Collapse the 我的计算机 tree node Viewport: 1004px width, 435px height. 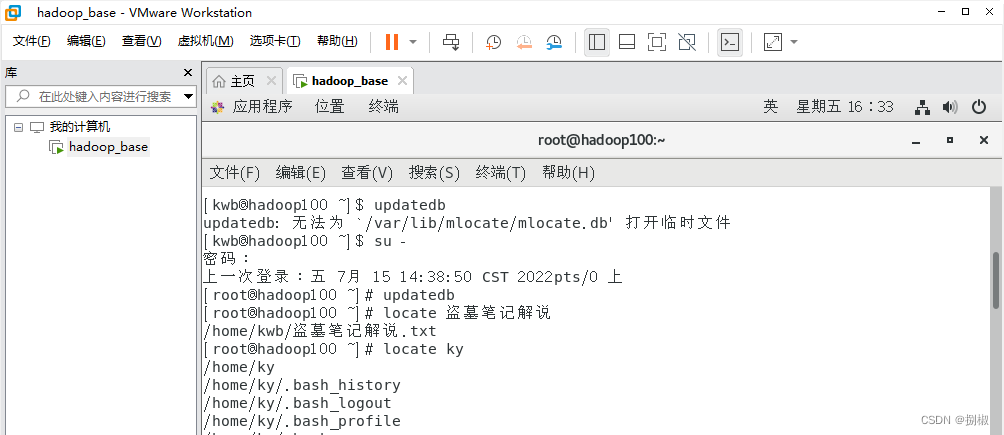point(18,127)
